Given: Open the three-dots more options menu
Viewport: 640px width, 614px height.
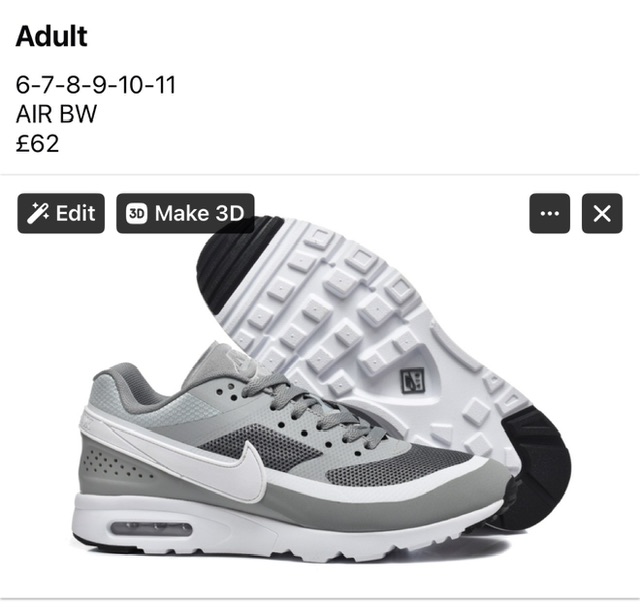Looking at the screenshot, I should pyautogui.click(x=549, y=213).
